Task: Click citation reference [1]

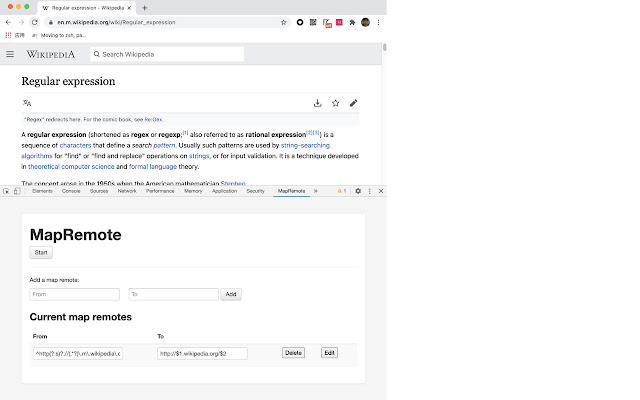Action: [185, 133]
